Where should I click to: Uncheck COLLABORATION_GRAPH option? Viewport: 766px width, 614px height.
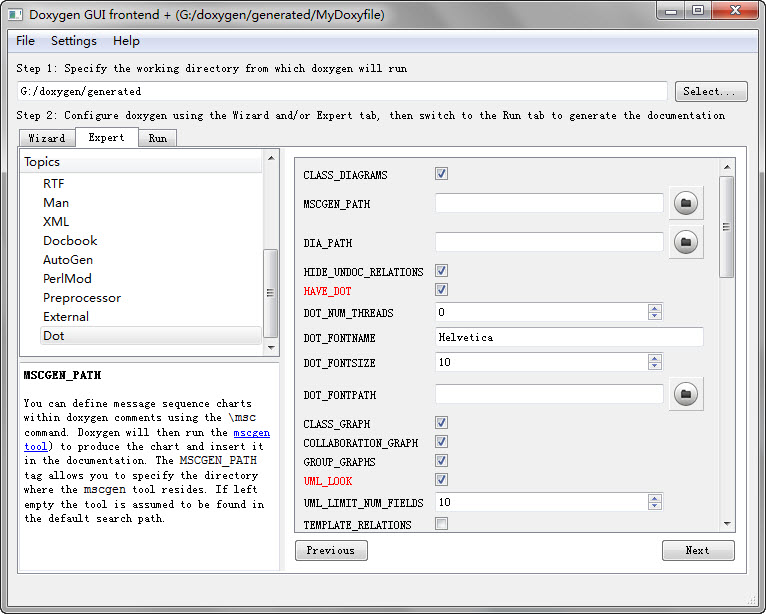[x=441, y=442]
